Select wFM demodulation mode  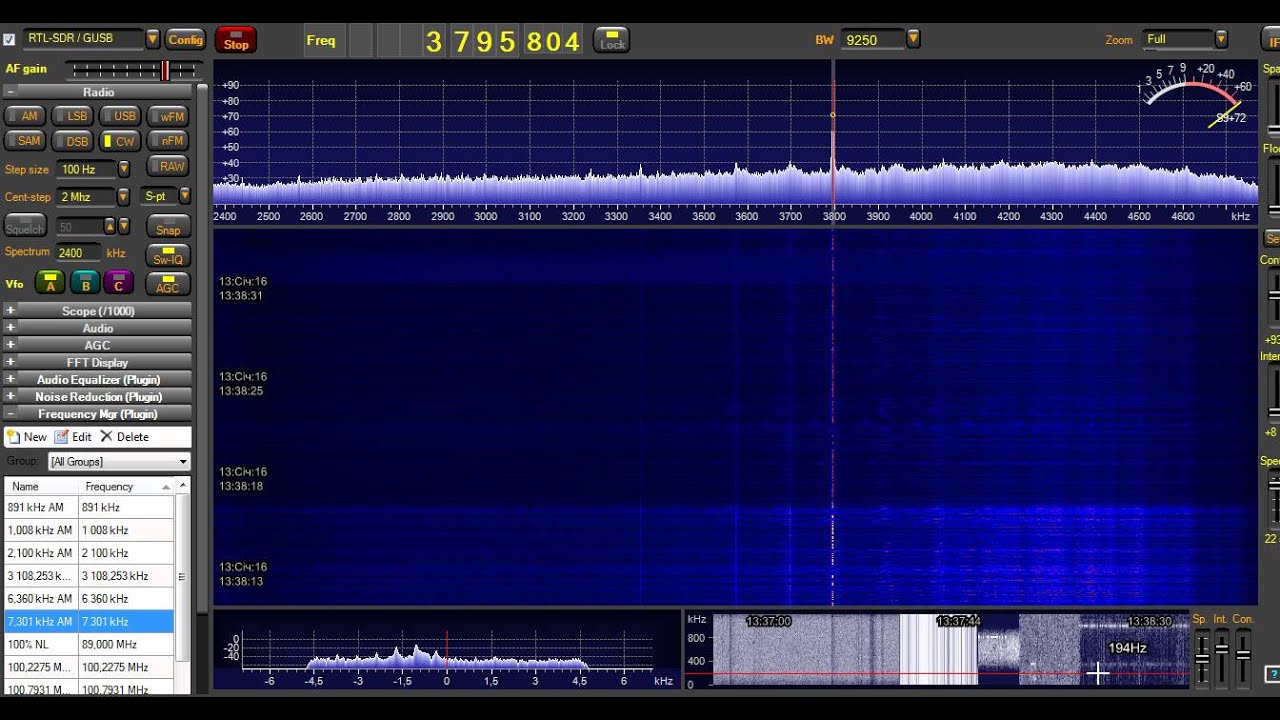point(167,116)
